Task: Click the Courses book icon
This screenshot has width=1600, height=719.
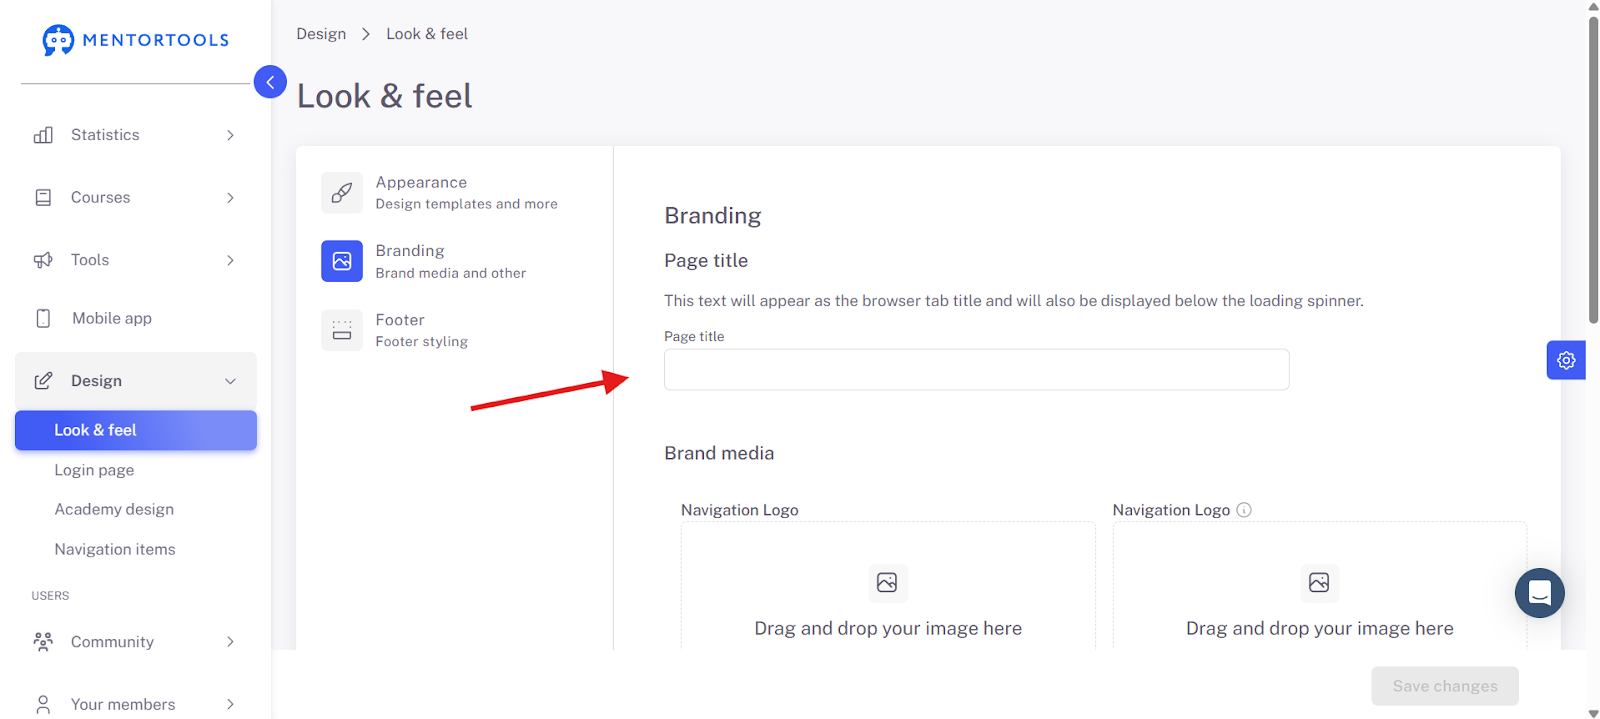Action: tap(43, 197)
